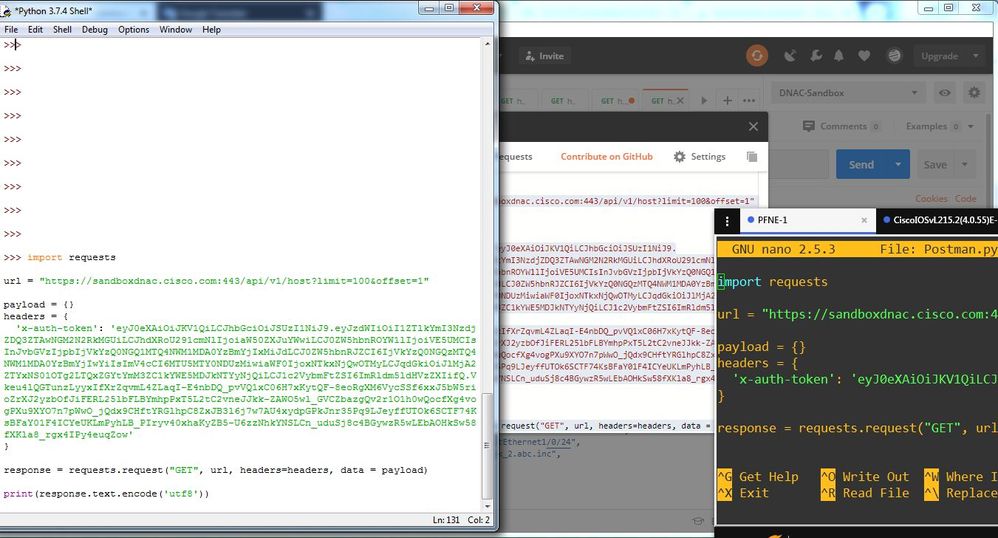Screen dimensions: 998x538
Task: Close the code snippet panel with the X
Action: click(754, 127)
